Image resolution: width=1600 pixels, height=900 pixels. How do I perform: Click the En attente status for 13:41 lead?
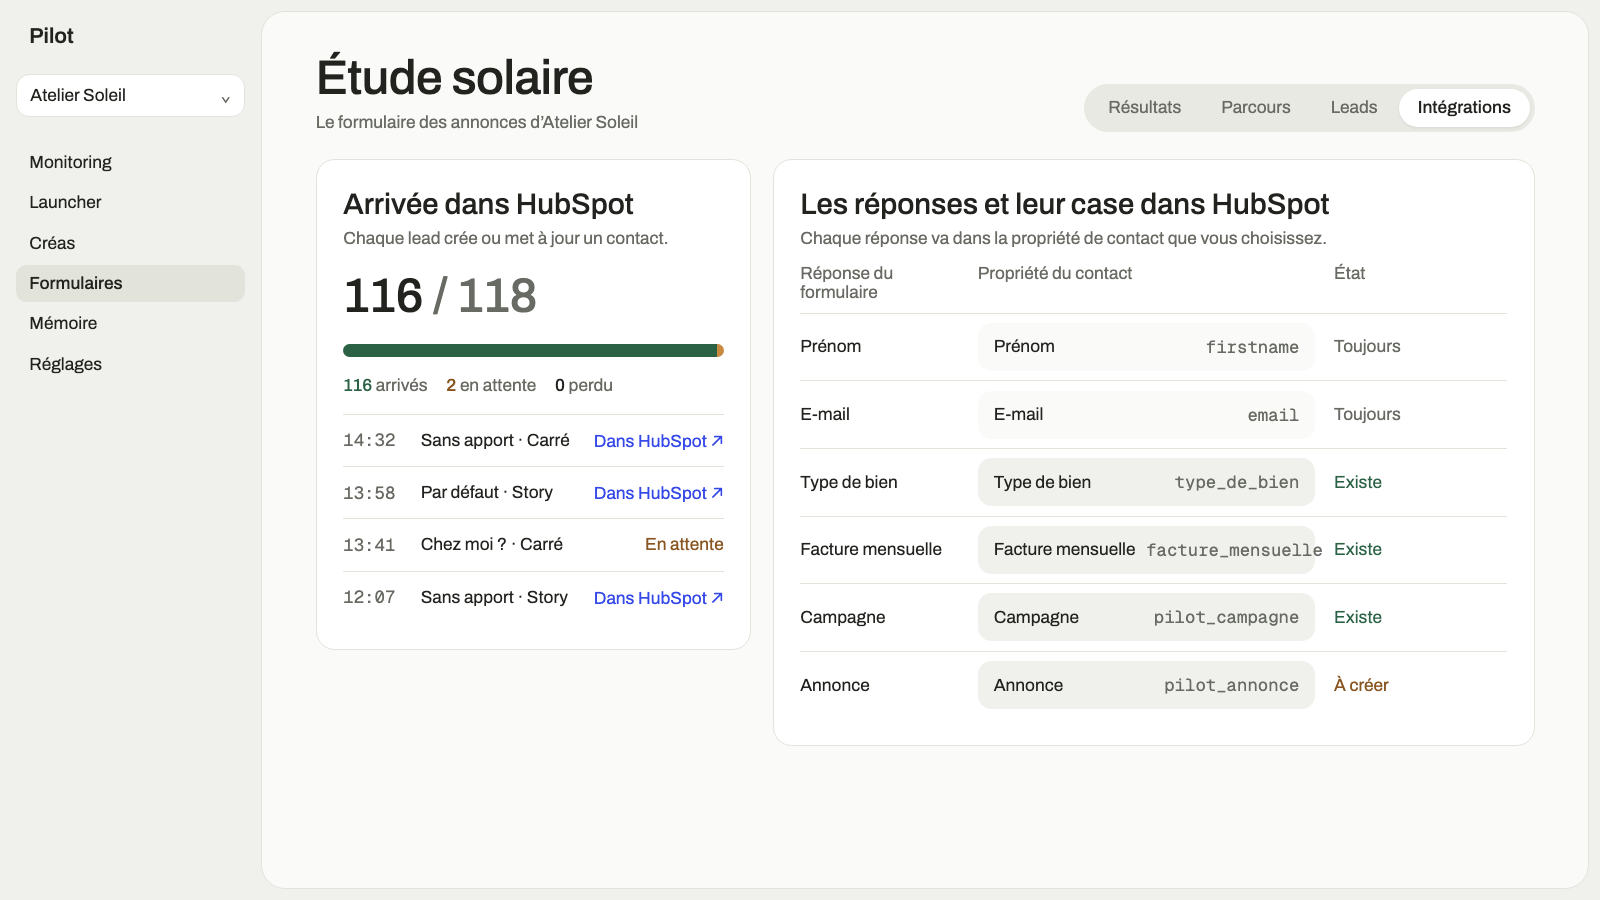684,544
